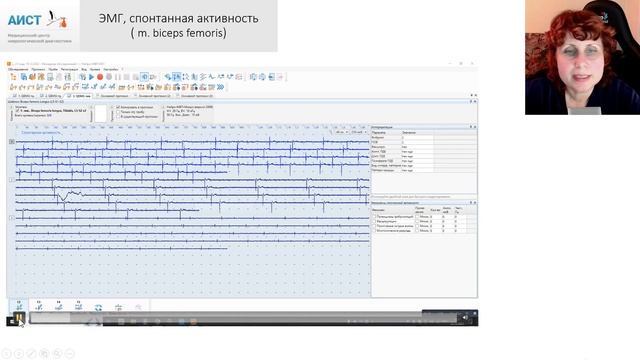
Task: Switch to the '2: ЭМНГ' tab
Action: pos(51,96)
